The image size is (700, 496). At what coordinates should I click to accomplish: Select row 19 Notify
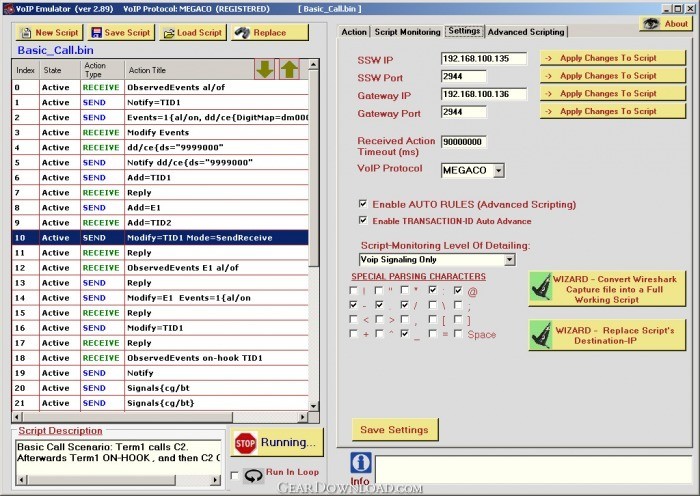160,373
